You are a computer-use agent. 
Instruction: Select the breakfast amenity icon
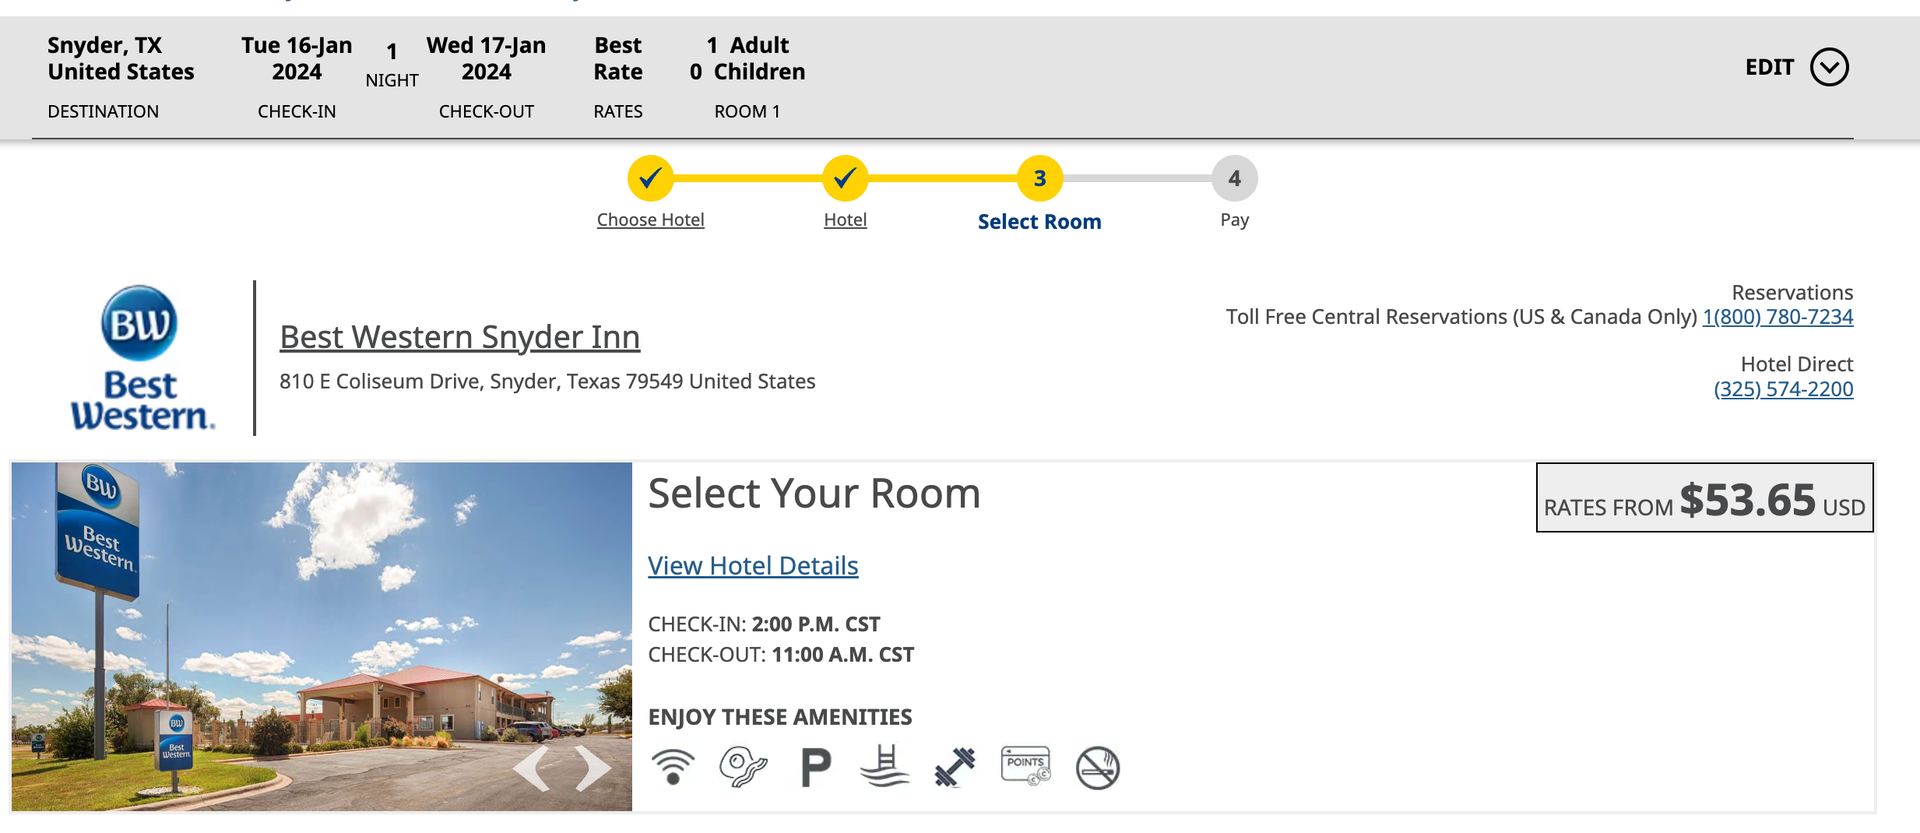pyautogui.click(x=744, y=767)
